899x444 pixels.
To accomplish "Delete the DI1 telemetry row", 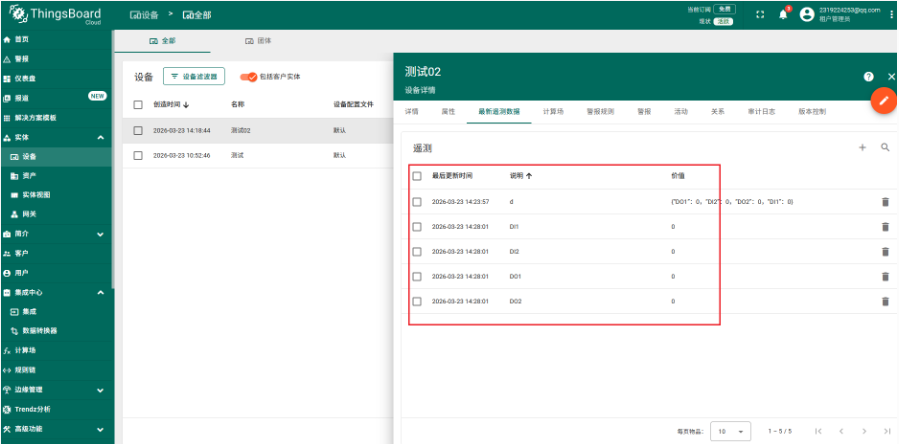I will coord(885,227).
